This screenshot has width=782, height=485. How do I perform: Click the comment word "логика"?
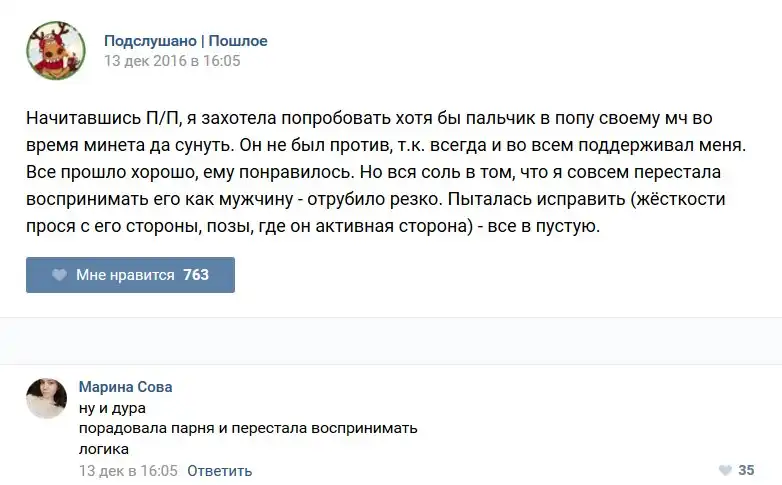[104, 448]
